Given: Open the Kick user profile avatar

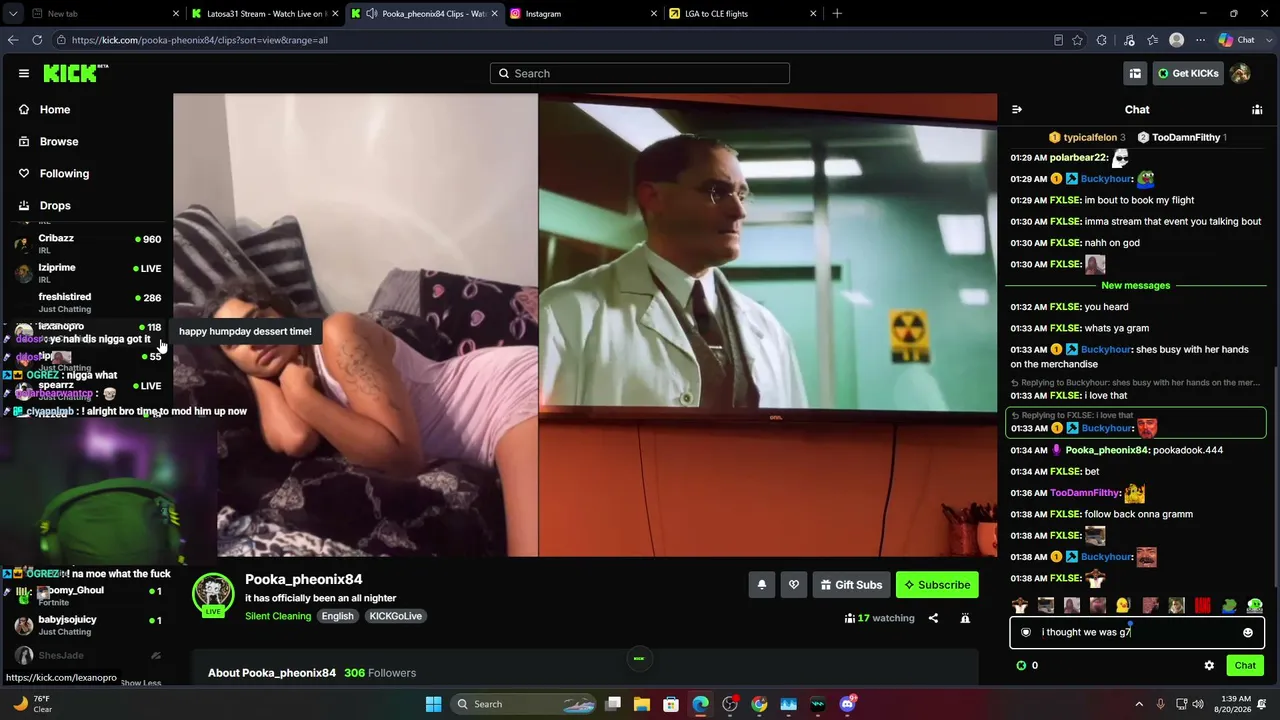Looking at the screenshot, I should [x=1240, y=73].
